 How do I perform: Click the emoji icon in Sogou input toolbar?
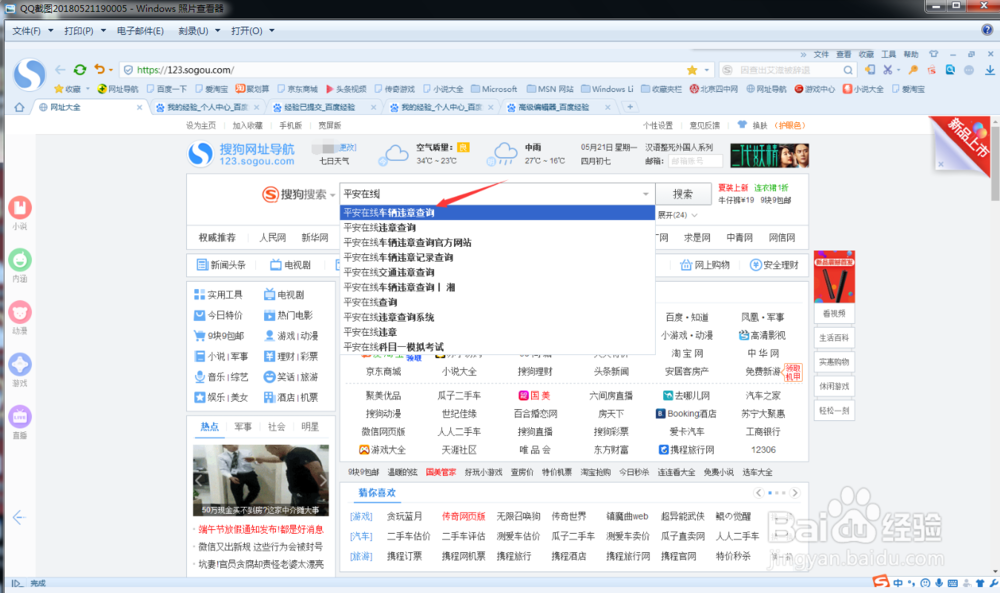coord(925,583)
